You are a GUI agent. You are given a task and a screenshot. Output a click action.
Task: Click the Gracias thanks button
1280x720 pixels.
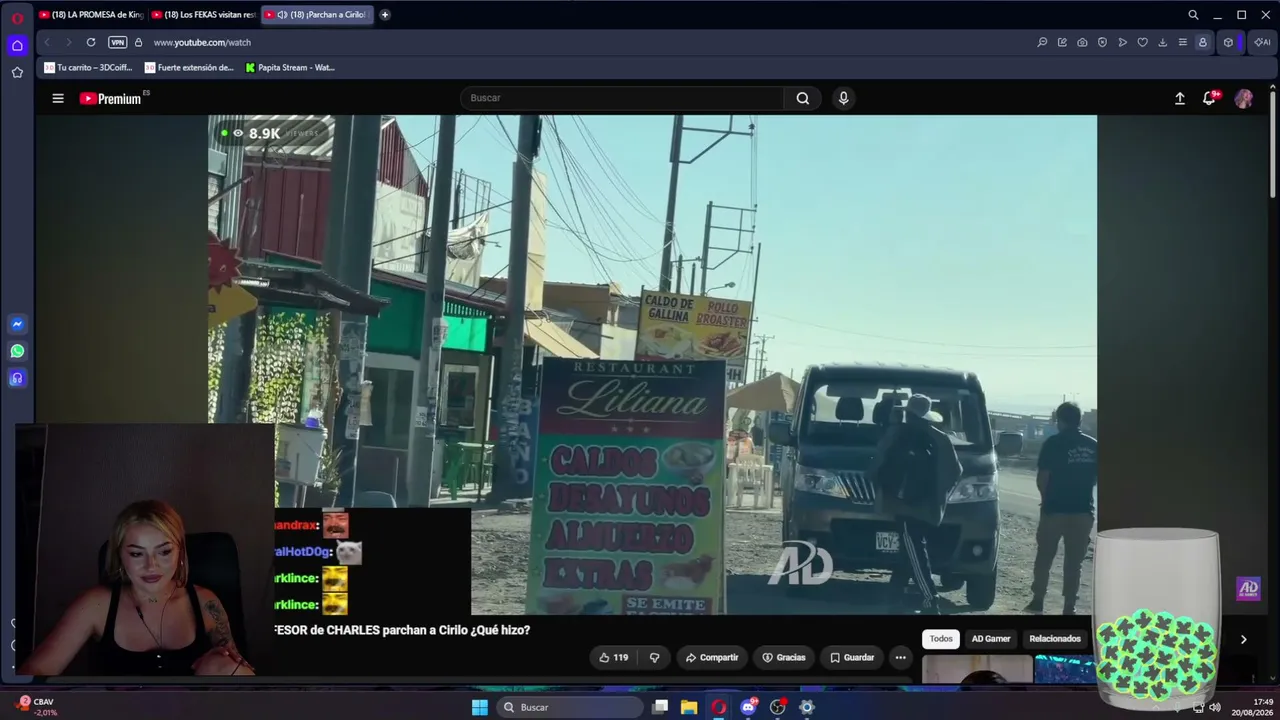point(784,657)
